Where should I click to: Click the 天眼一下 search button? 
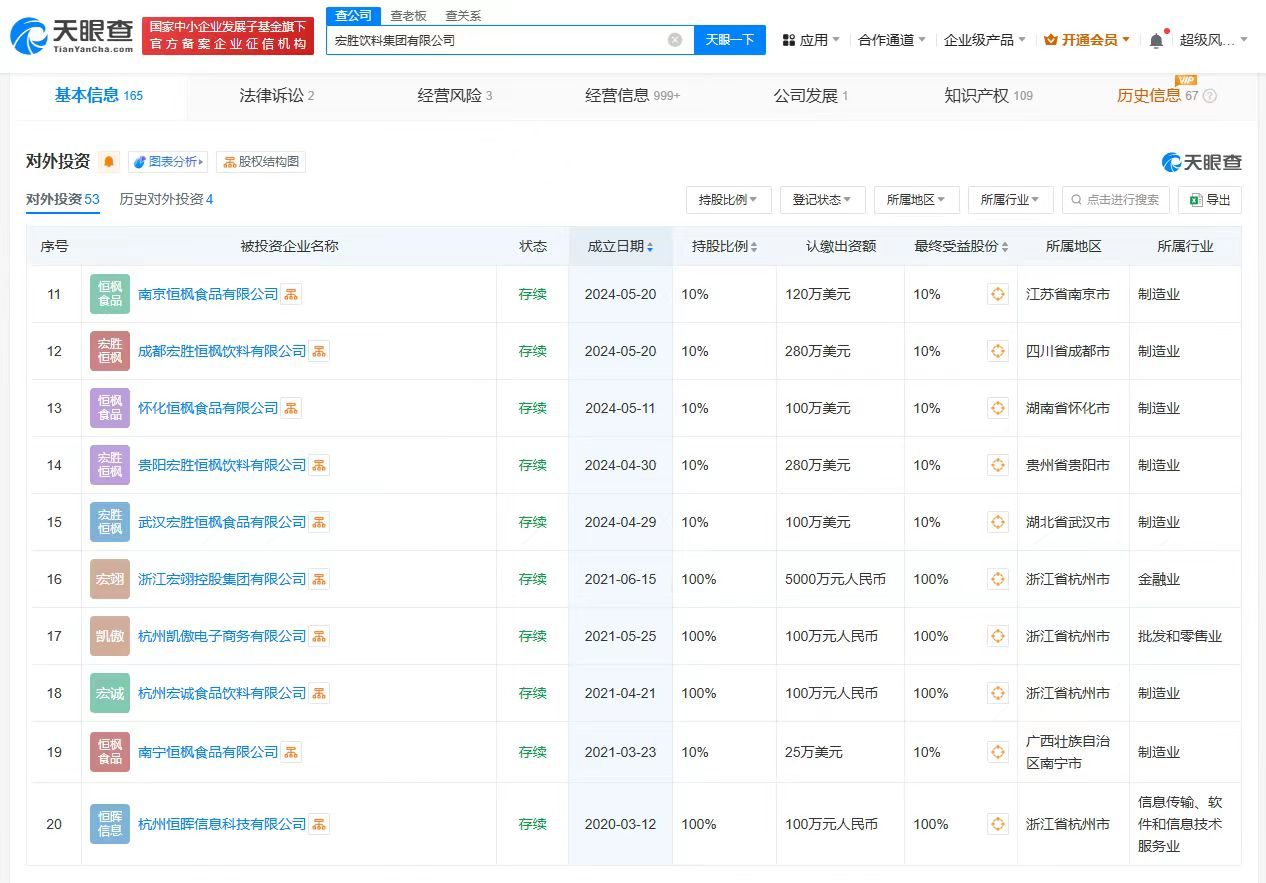pyautogui.click(x=728, y=39)
